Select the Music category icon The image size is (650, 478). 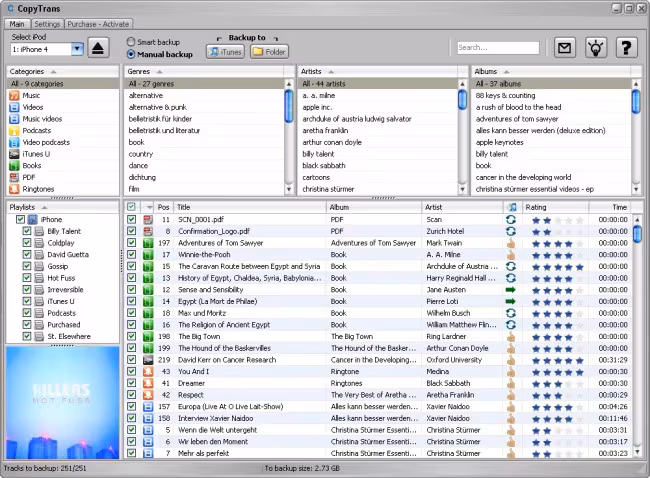[x=14, y=95]
